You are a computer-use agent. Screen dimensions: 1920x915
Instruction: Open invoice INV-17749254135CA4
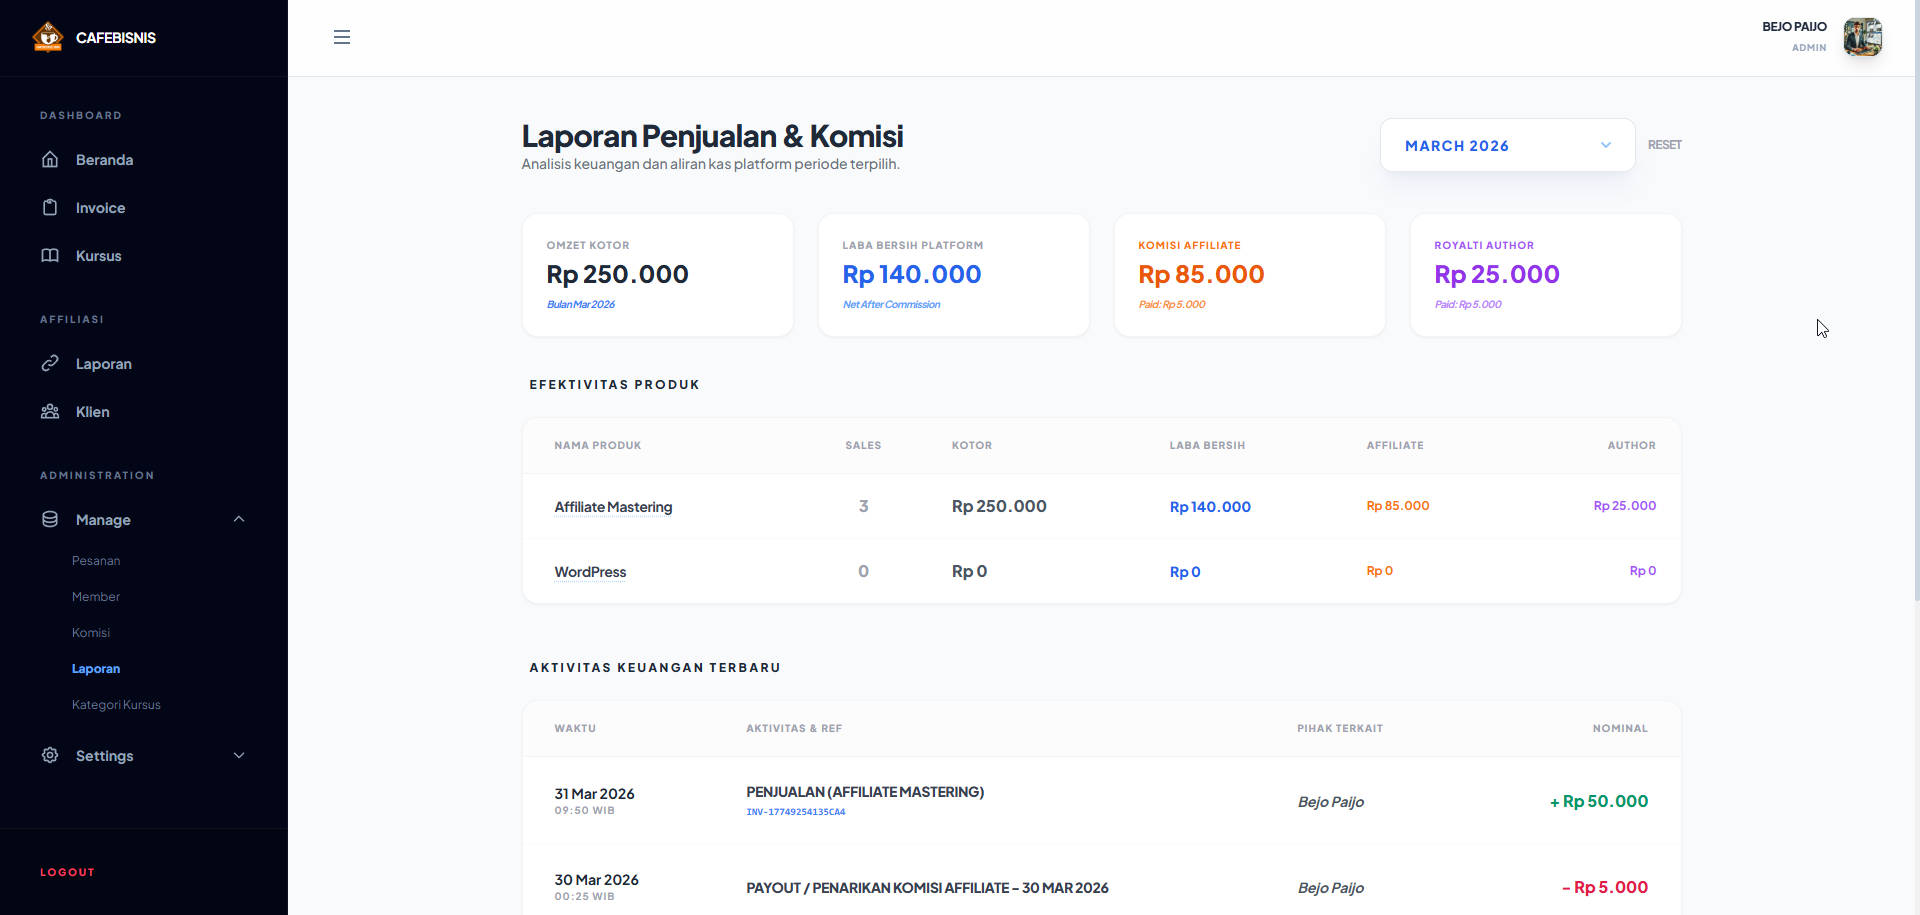(x=794, y=812)
